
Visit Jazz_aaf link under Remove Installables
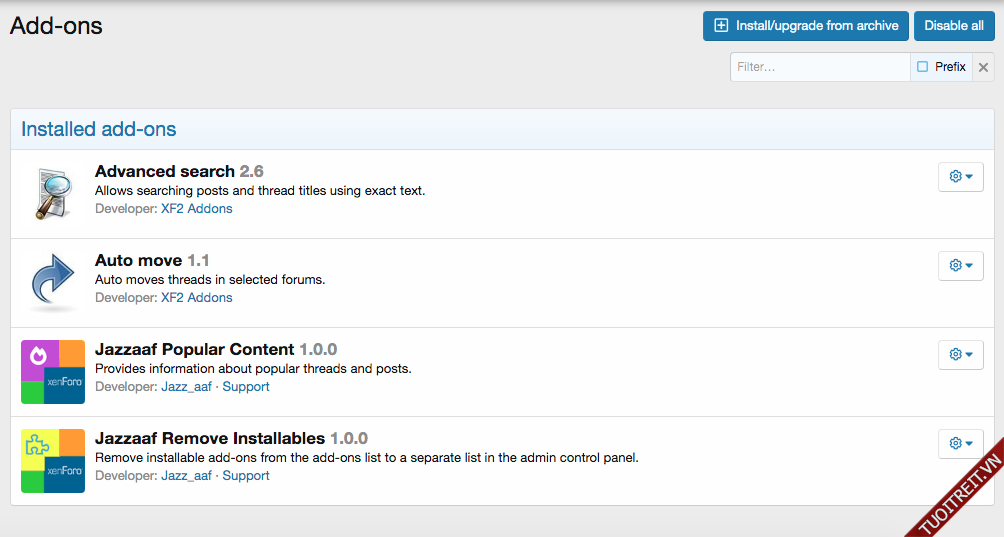click(x=186, y=476)
